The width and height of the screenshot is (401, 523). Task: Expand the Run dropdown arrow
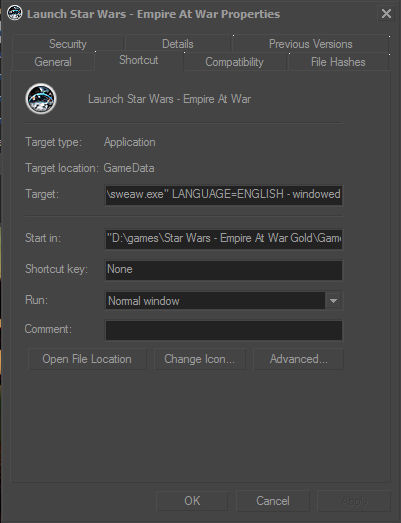[x=333, y=301]
